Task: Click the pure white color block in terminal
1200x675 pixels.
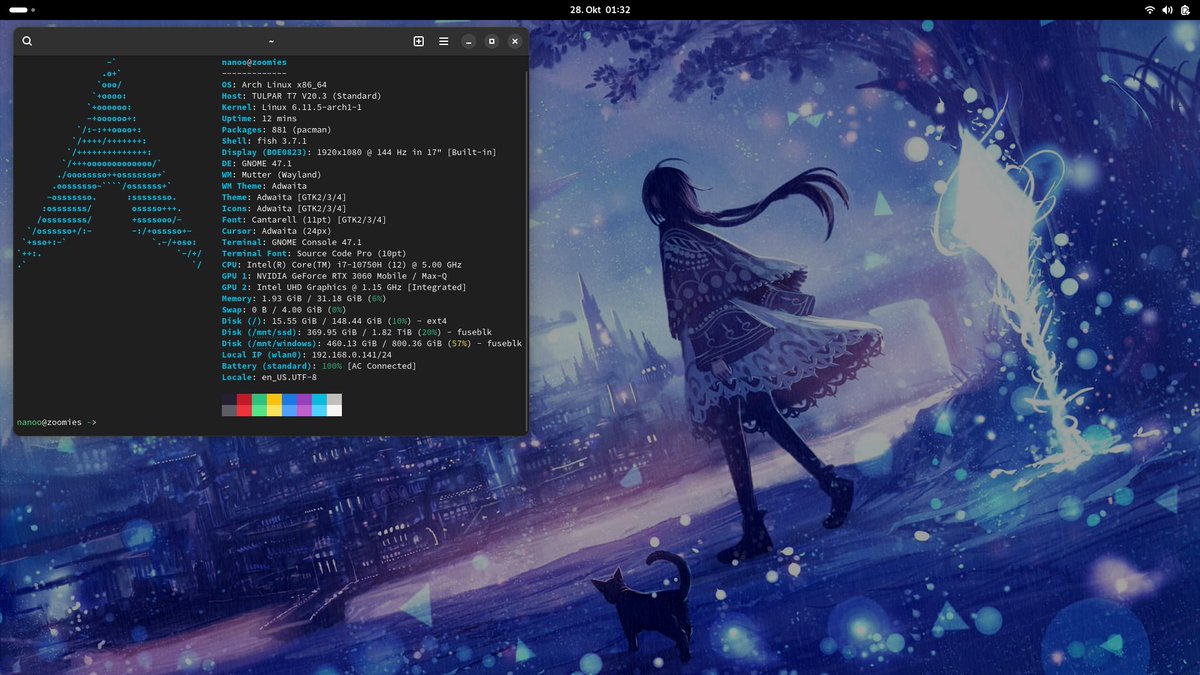Action: 334,410
